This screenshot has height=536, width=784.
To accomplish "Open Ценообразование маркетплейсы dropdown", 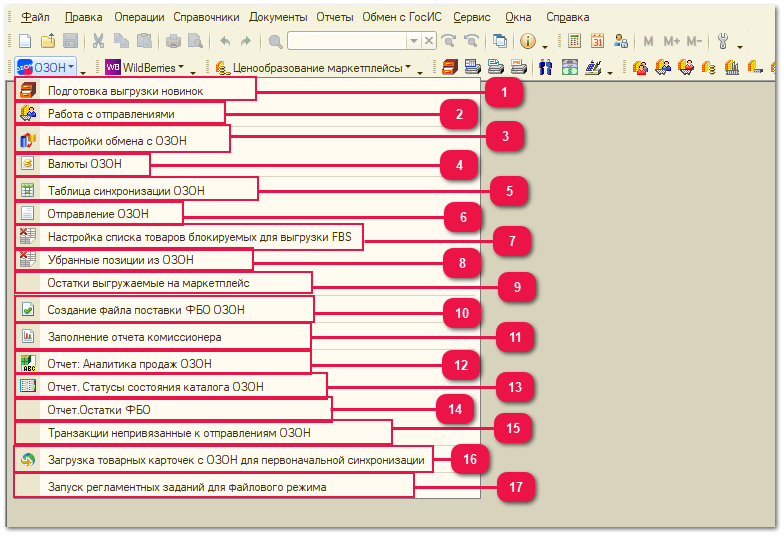I will point(314,68).
